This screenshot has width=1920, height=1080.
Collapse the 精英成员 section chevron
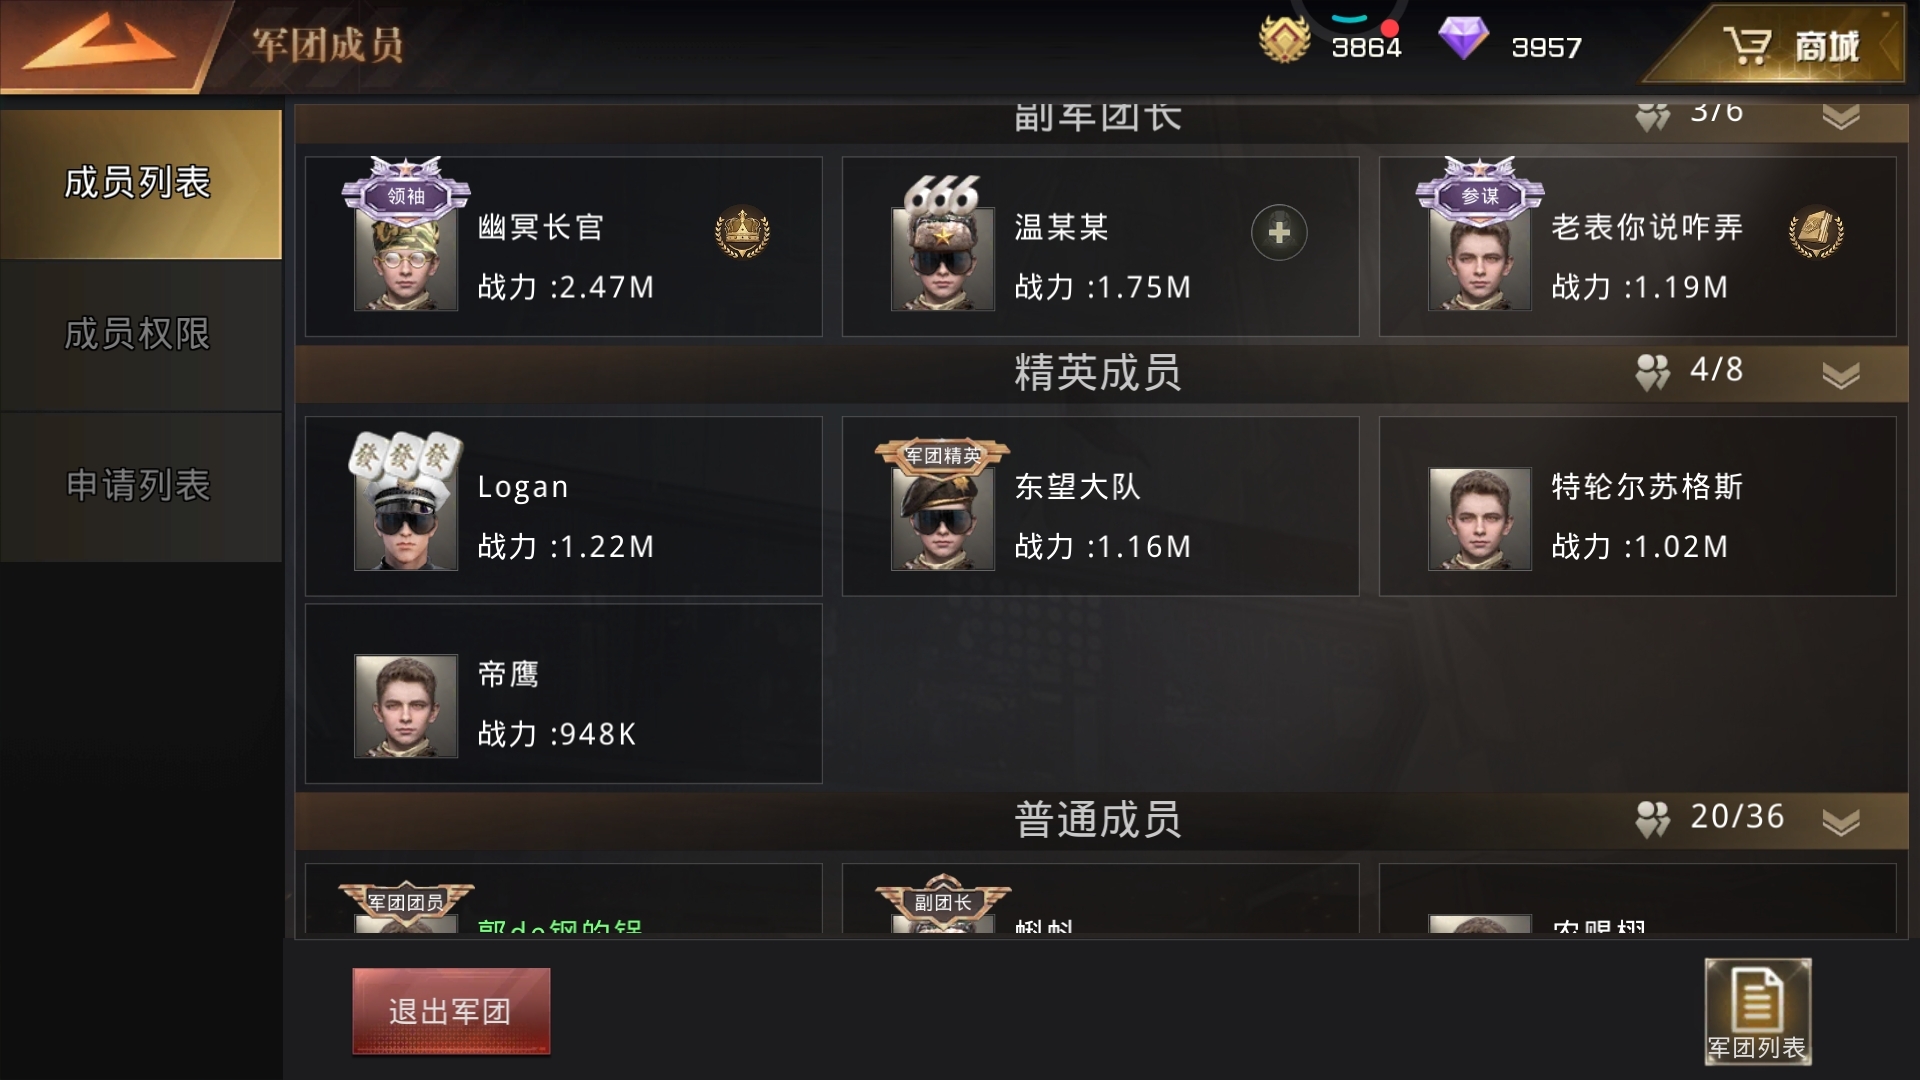tap(1840, 375)
